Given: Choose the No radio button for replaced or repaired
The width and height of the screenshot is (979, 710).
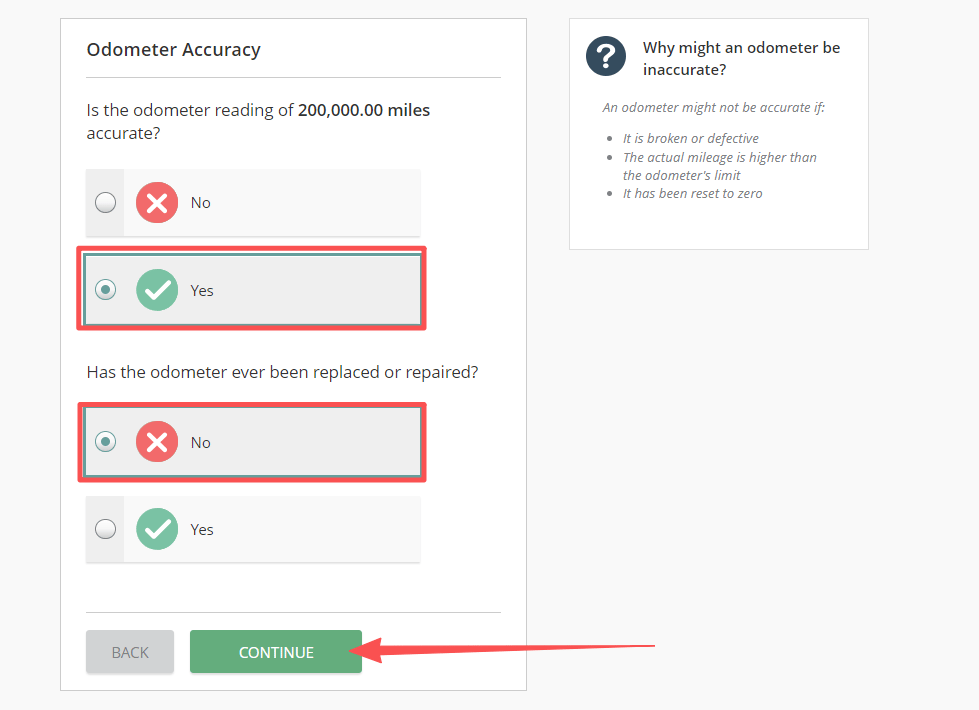Looking at the screenshot, I should pyautogui.click(x=105, y=442).
